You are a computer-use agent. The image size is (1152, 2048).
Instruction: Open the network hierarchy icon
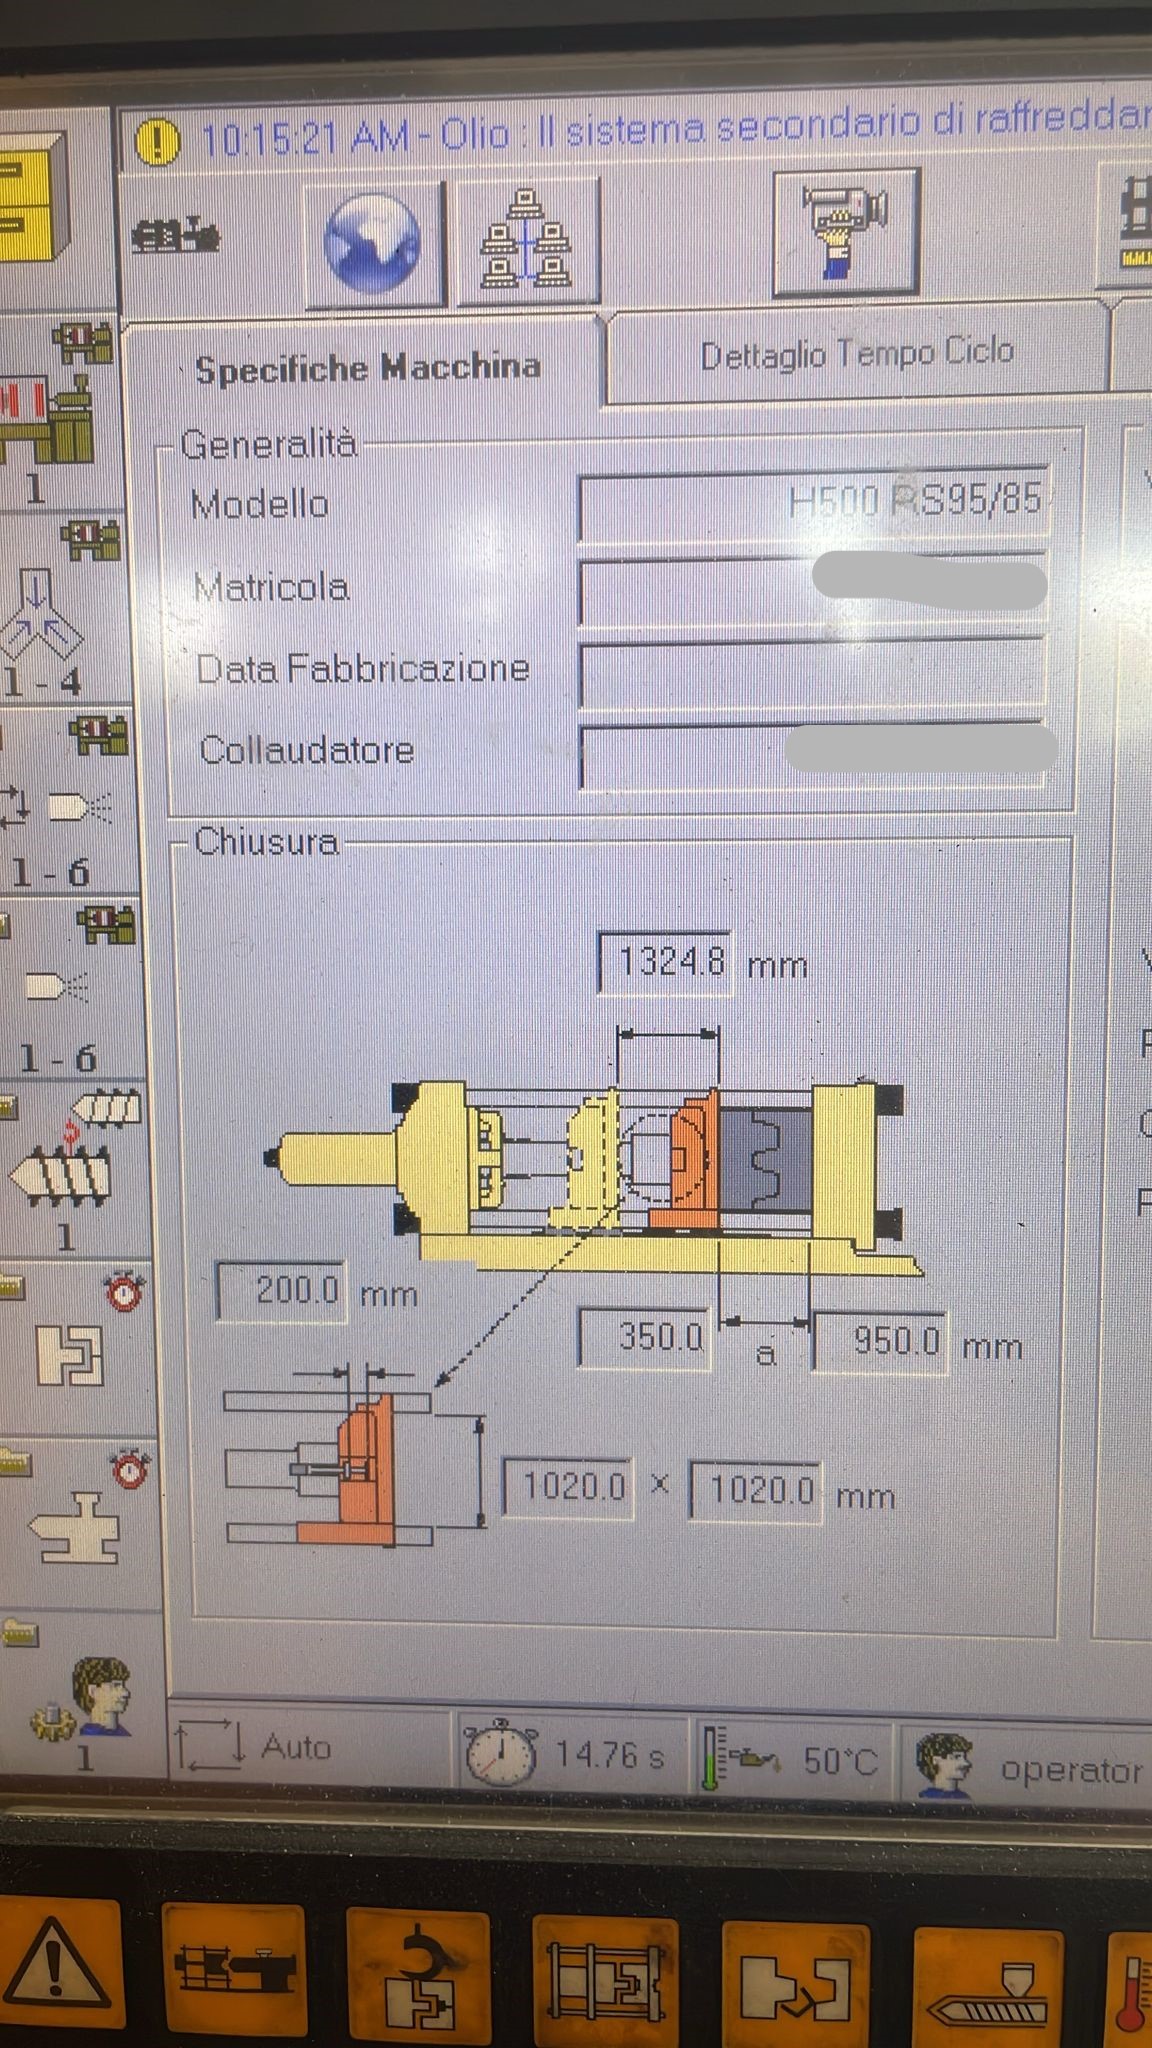(x=527, y=241)
